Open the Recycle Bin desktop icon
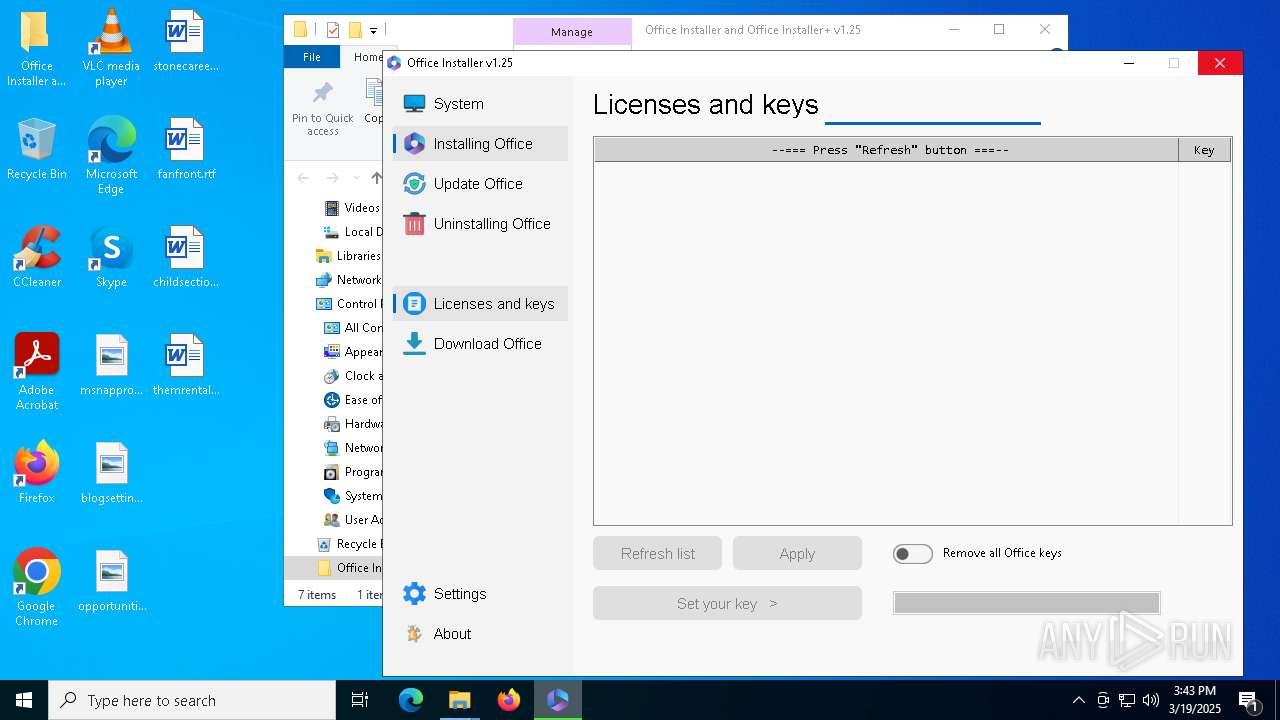 (x=37, y=150)
